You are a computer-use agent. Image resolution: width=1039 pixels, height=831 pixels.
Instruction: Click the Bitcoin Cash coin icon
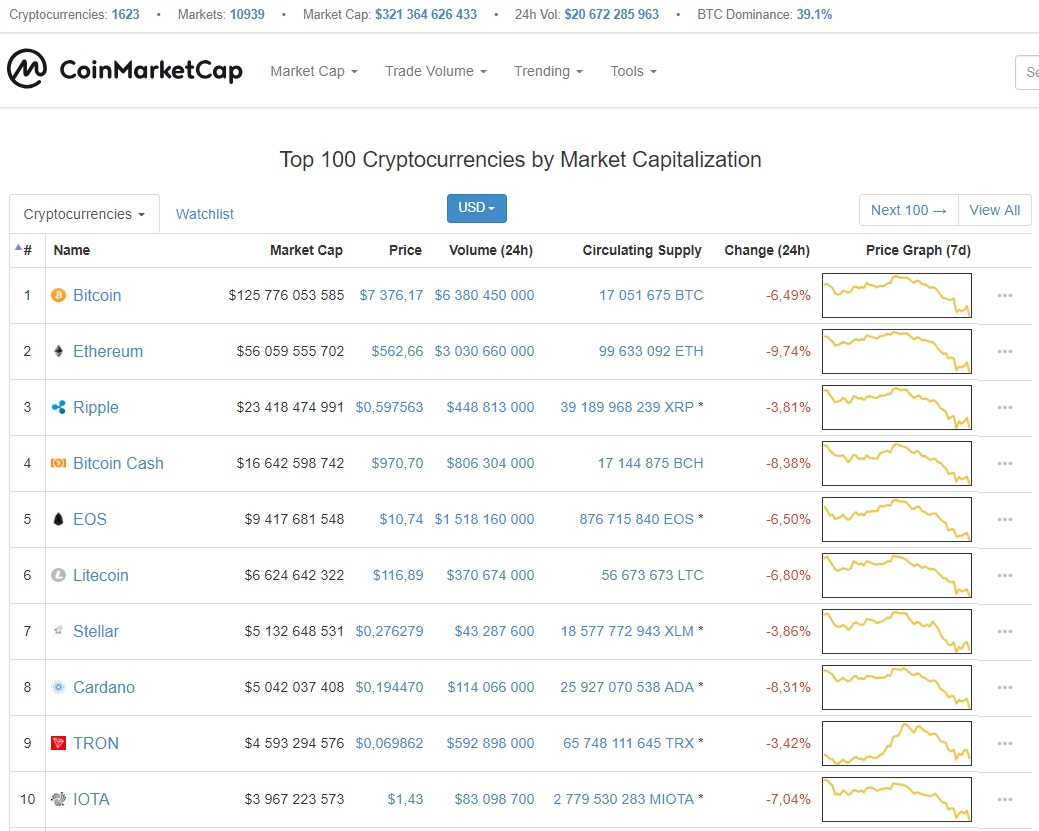pos(58,463)
